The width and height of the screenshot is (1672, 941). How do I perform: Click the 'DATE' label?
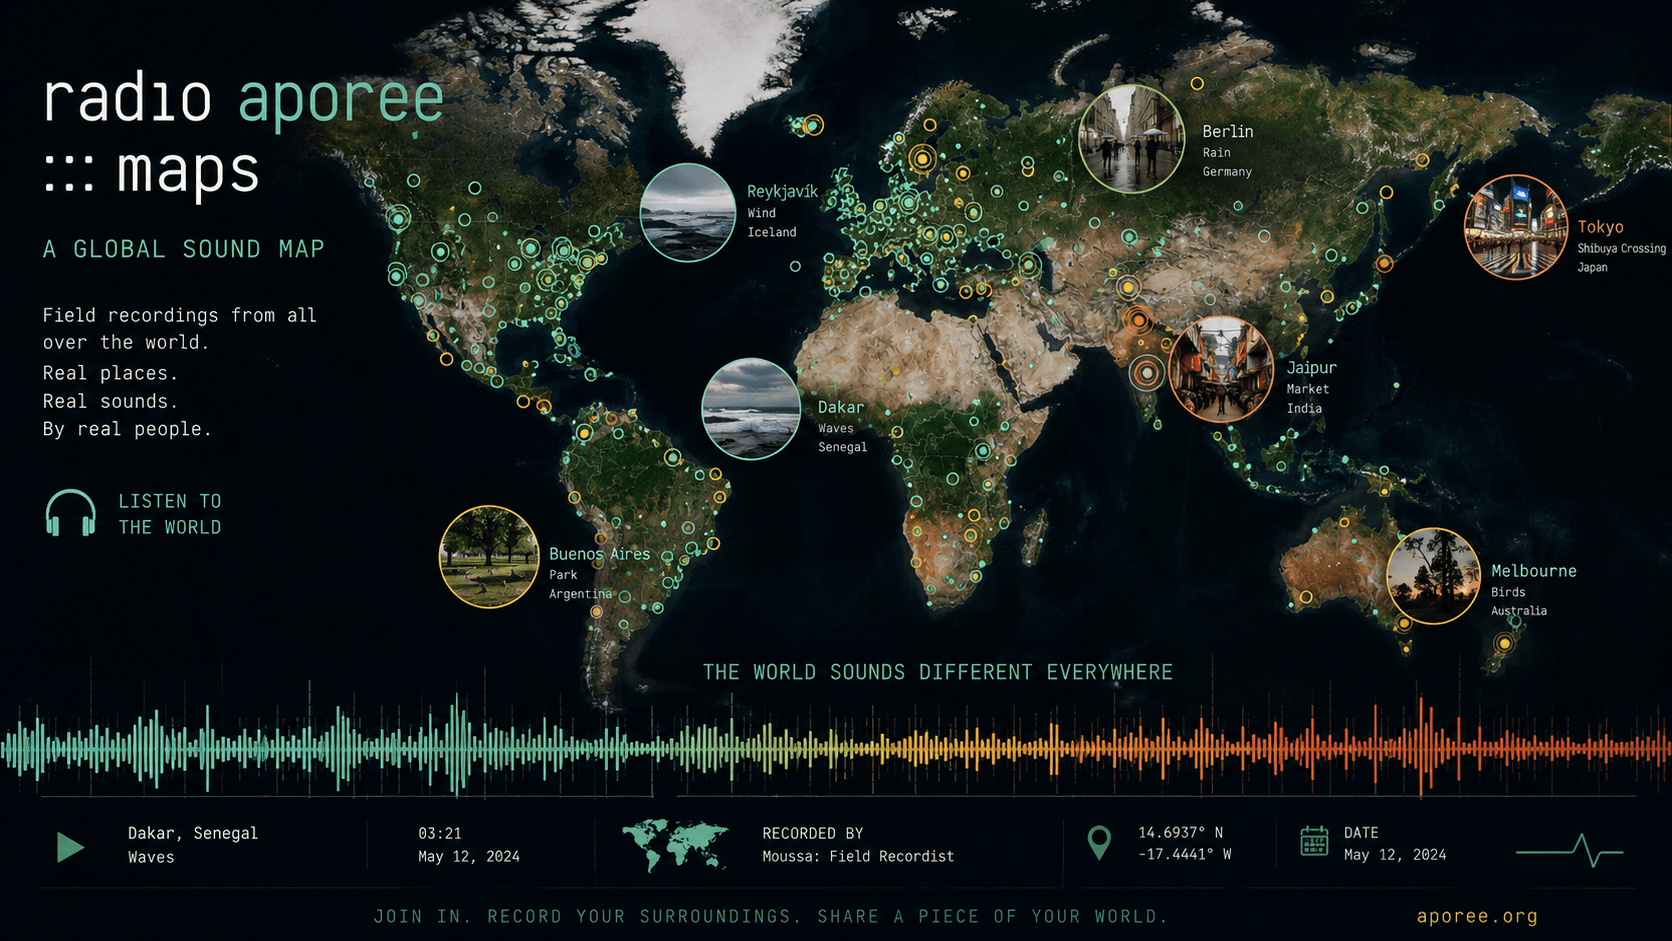pyautogui.click(x=1361, y=832)
